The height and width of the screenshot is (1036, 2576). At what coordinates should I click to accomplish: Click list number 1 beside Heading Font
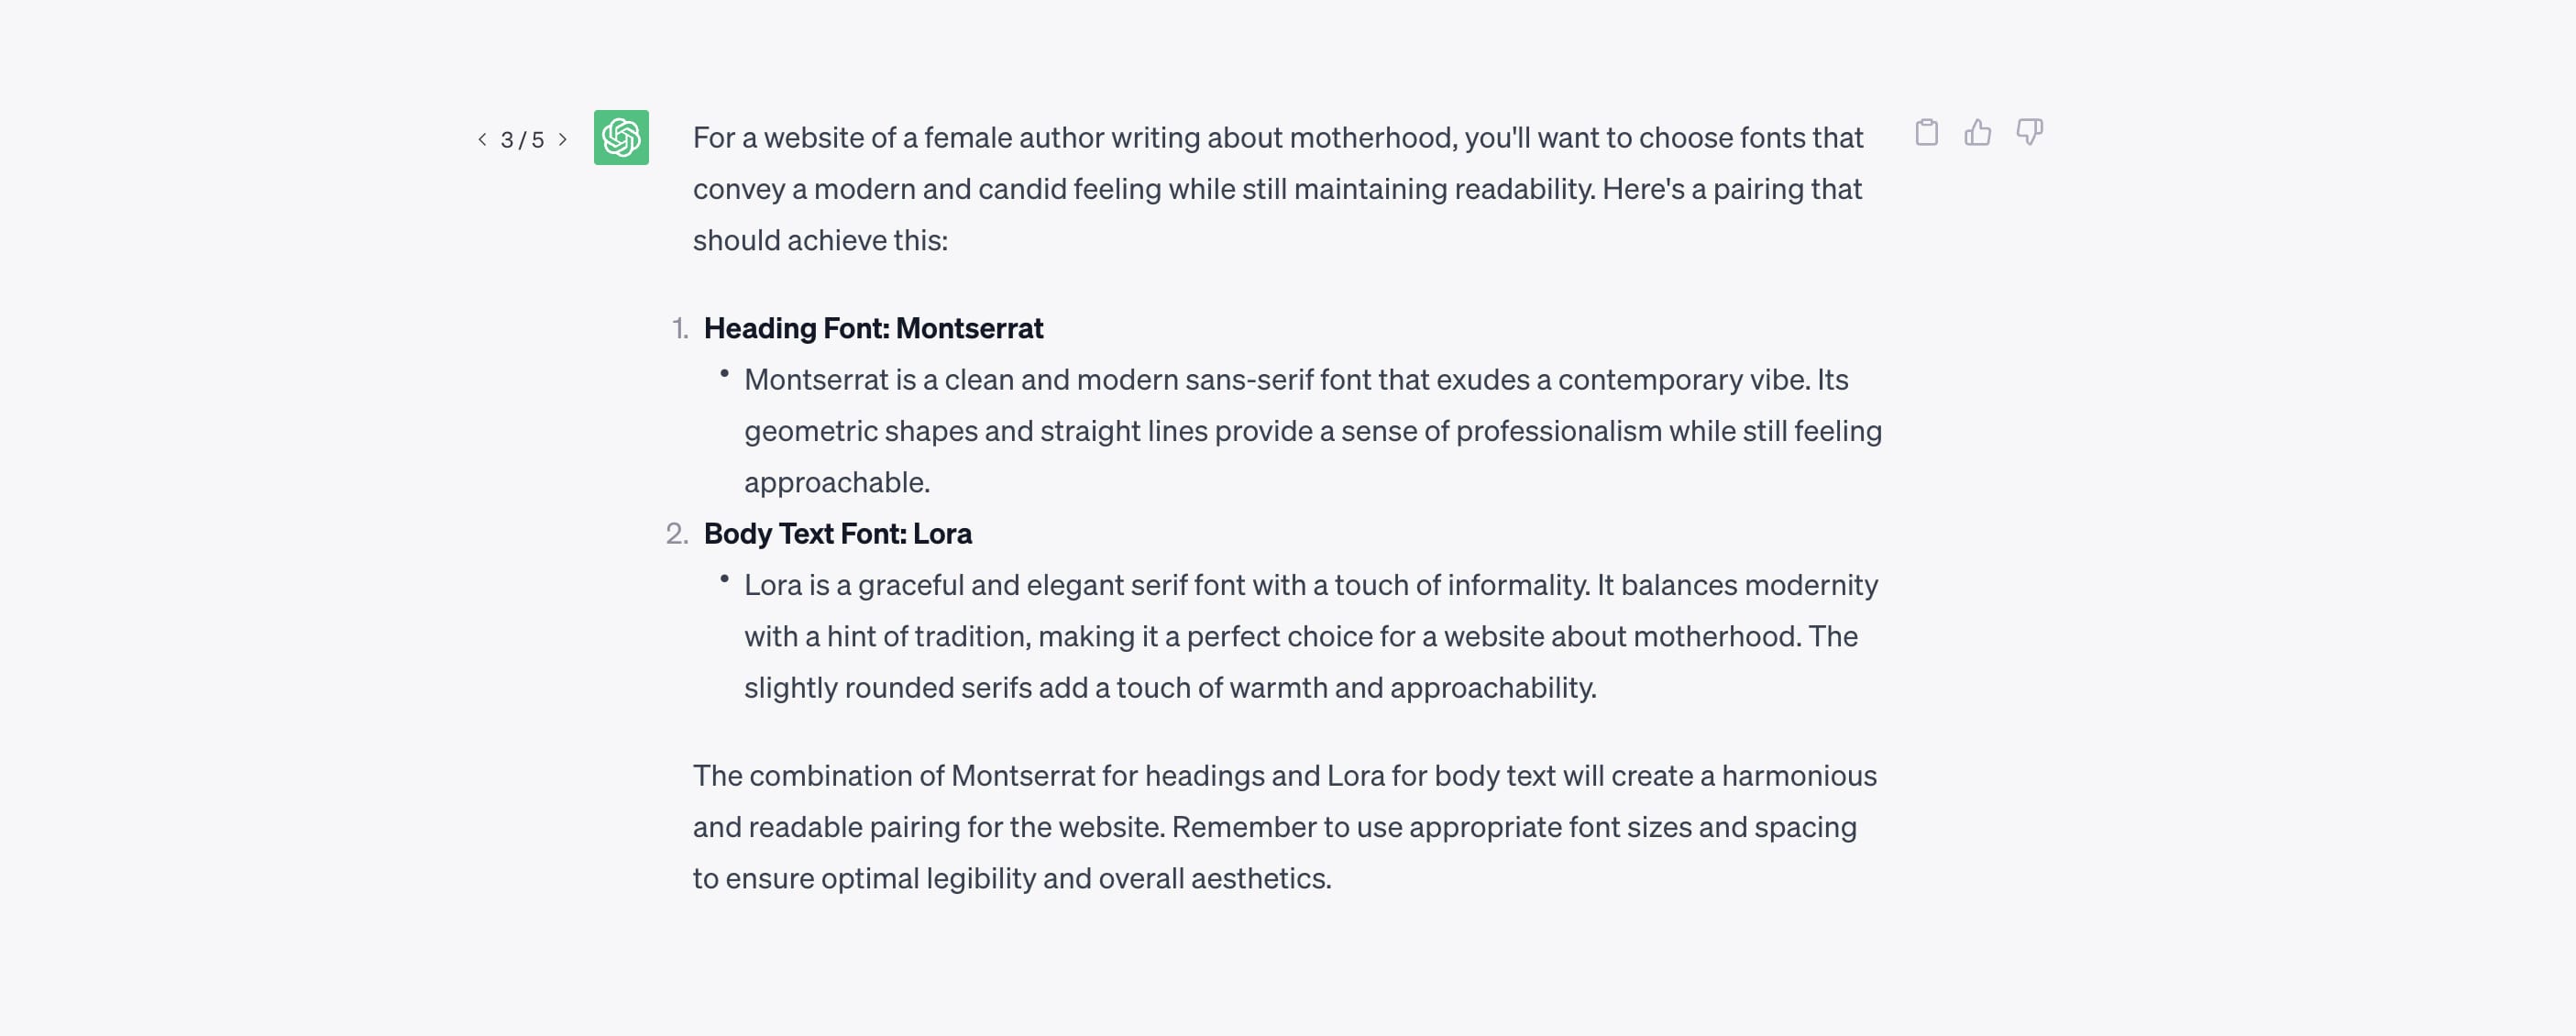[680, 328]
